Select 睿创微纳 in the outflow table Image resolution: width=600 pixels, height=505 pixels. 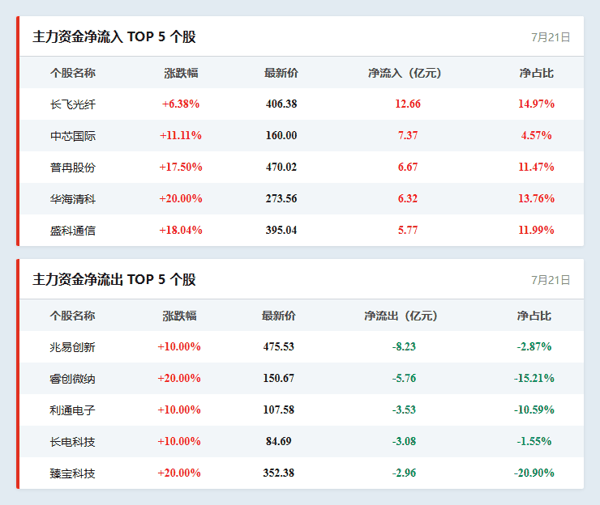[x=72, y=379]
